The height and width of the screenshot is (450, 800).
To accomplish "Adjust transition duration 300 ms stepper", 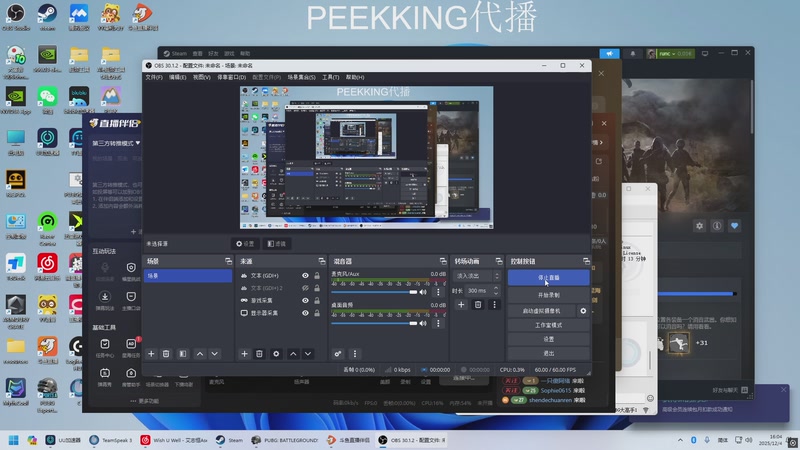I will pos(495,290).
